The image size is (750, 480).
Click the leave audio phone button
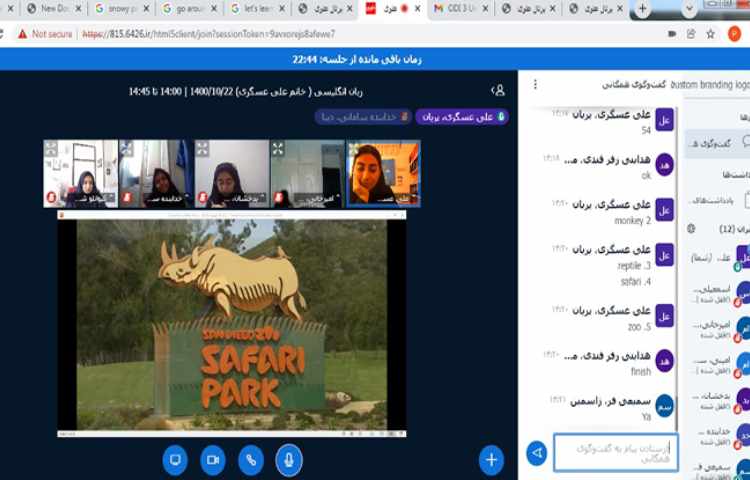click(251, 460)
